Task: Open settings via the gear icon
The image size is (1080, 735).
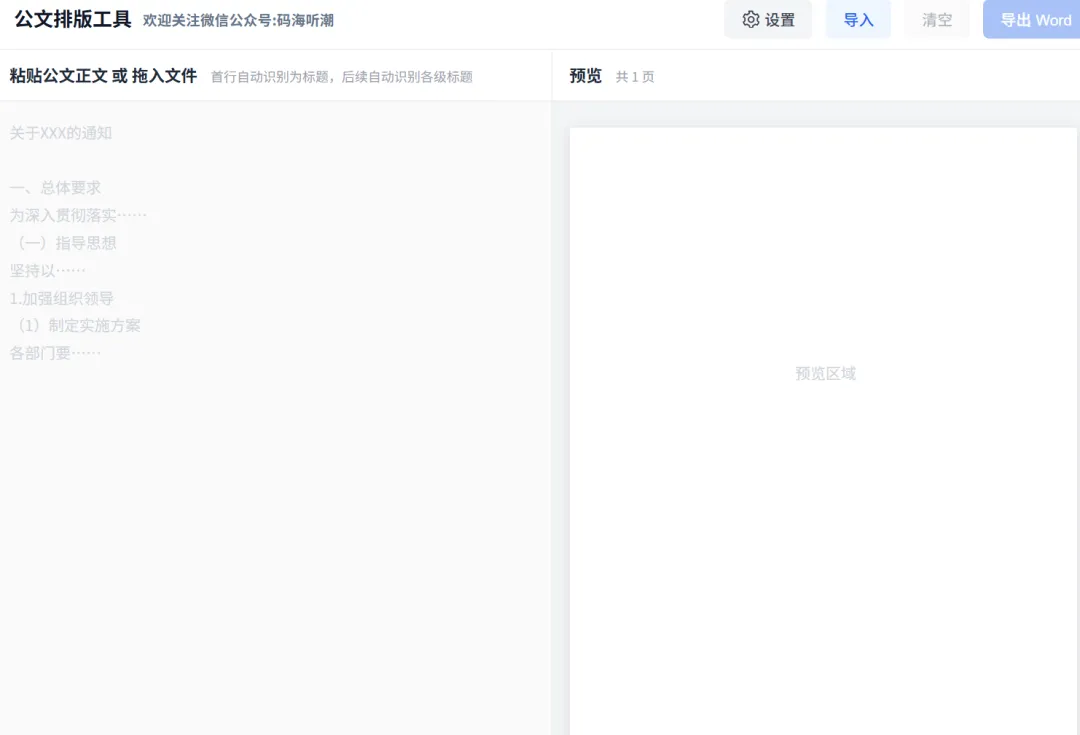Action: point(751,20)
